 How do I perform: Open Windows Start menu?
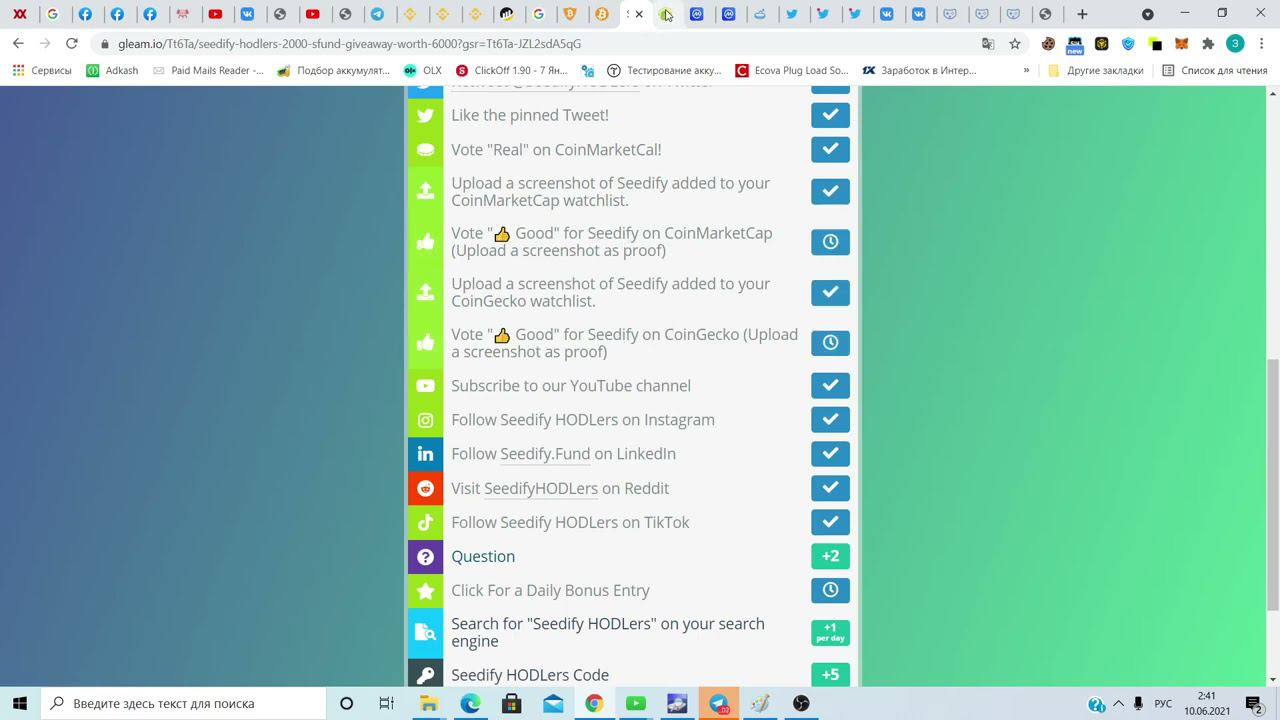(x=20, y=703)
